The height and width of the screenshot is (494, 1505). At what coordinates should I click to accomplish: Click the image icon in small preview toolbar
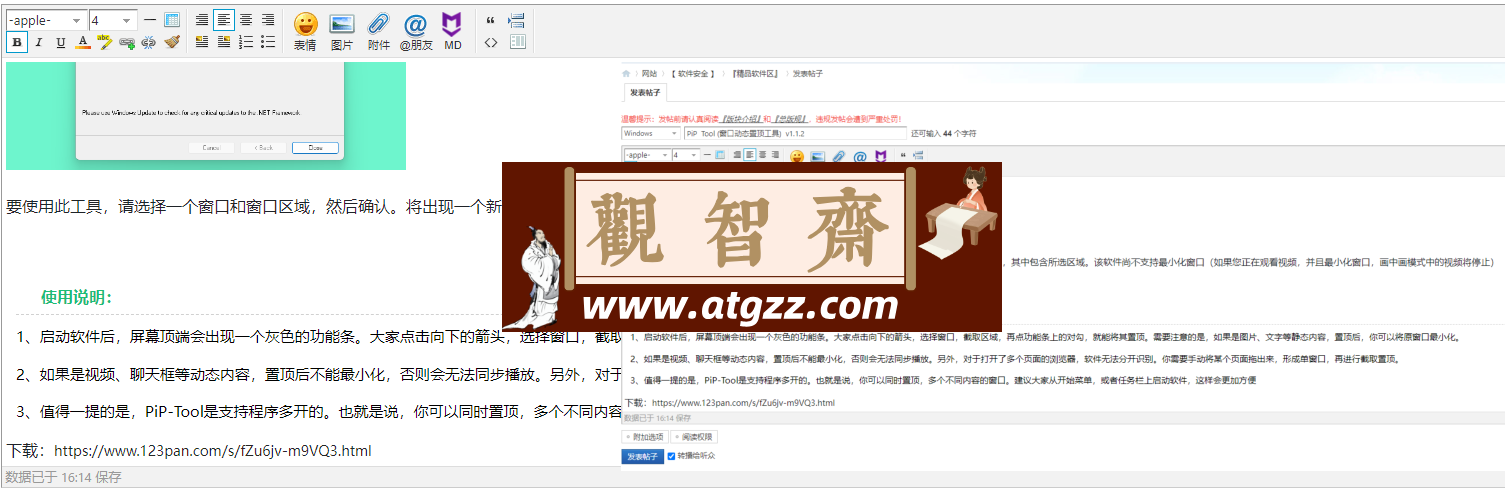[817, 156]
